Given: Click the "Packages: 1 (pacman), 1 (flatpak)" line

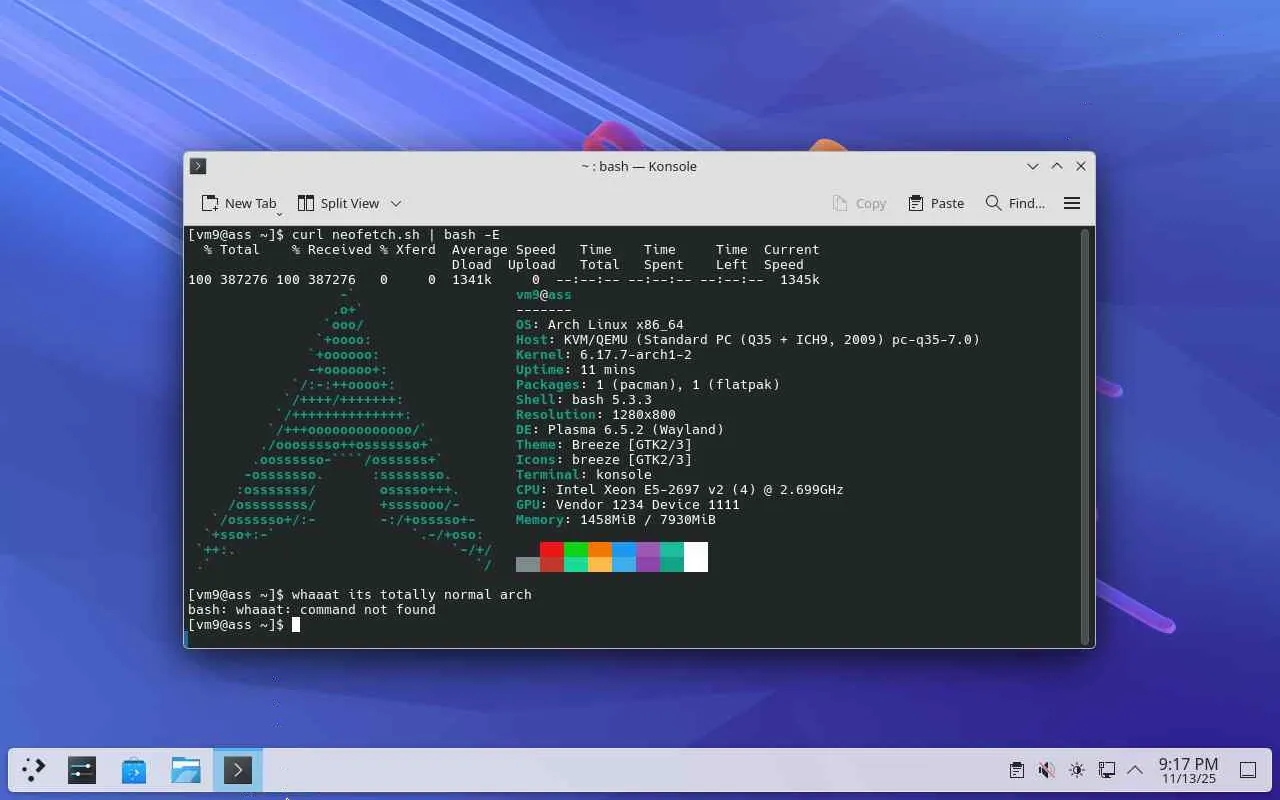Looking at the screenshot, I should click(x=648, y=385).
